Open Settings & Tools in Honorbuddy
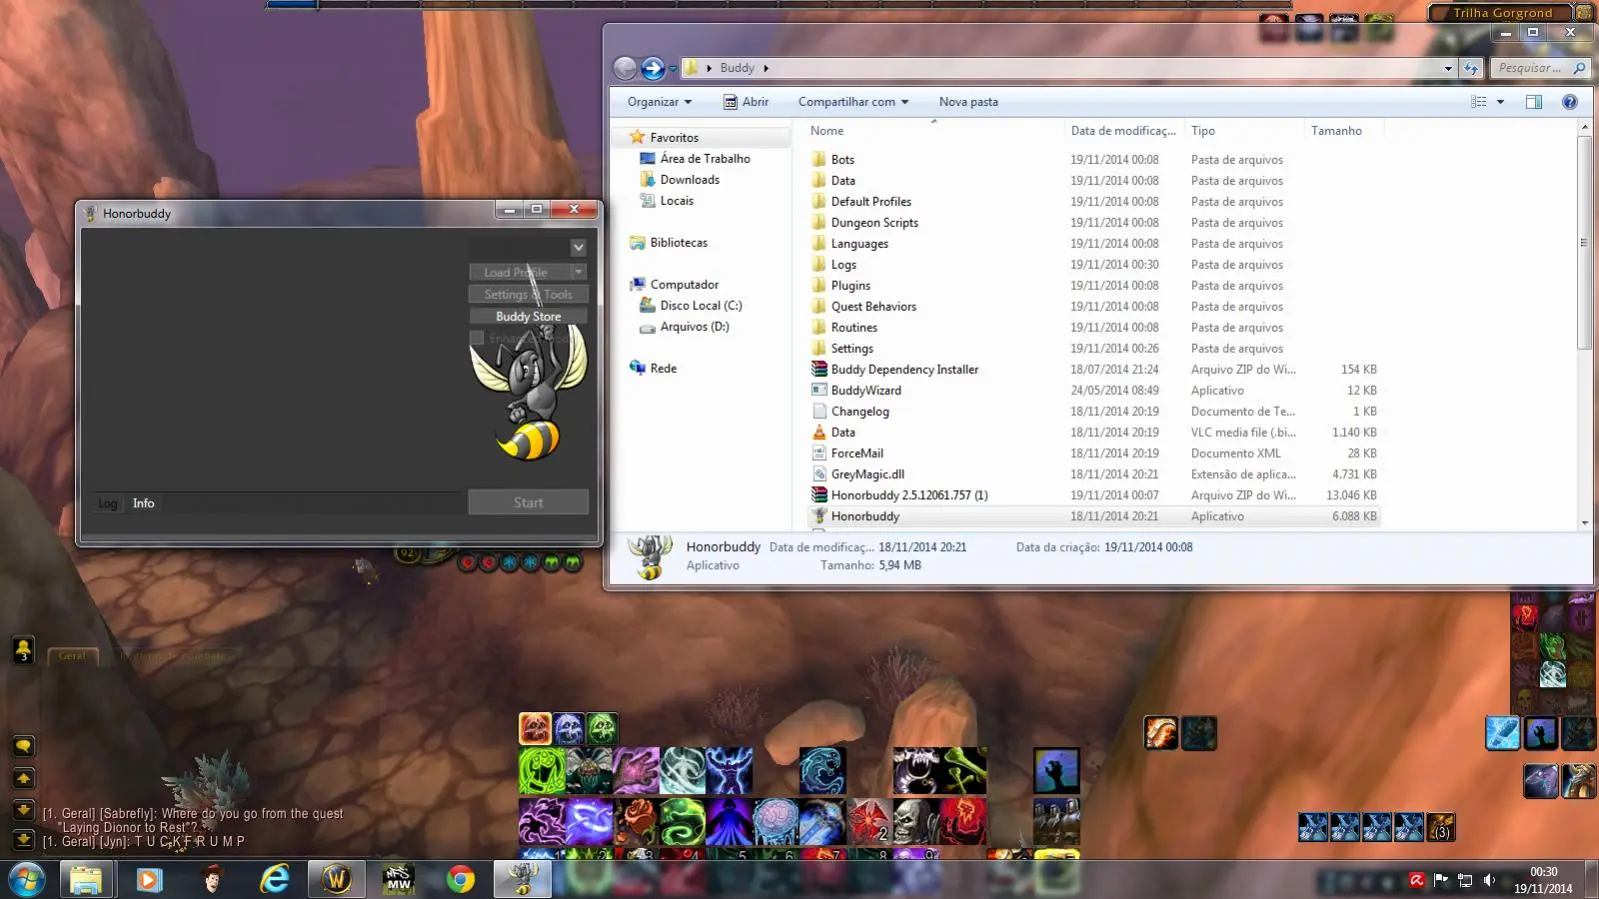1599x899 pixels. click(x=528, y=294)
